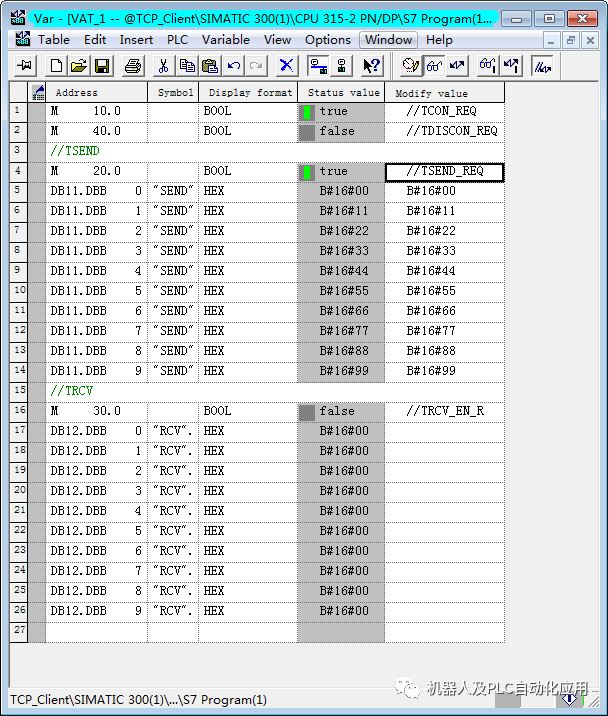
Task: Activate the context help pointer
Action: coord(372,66)
